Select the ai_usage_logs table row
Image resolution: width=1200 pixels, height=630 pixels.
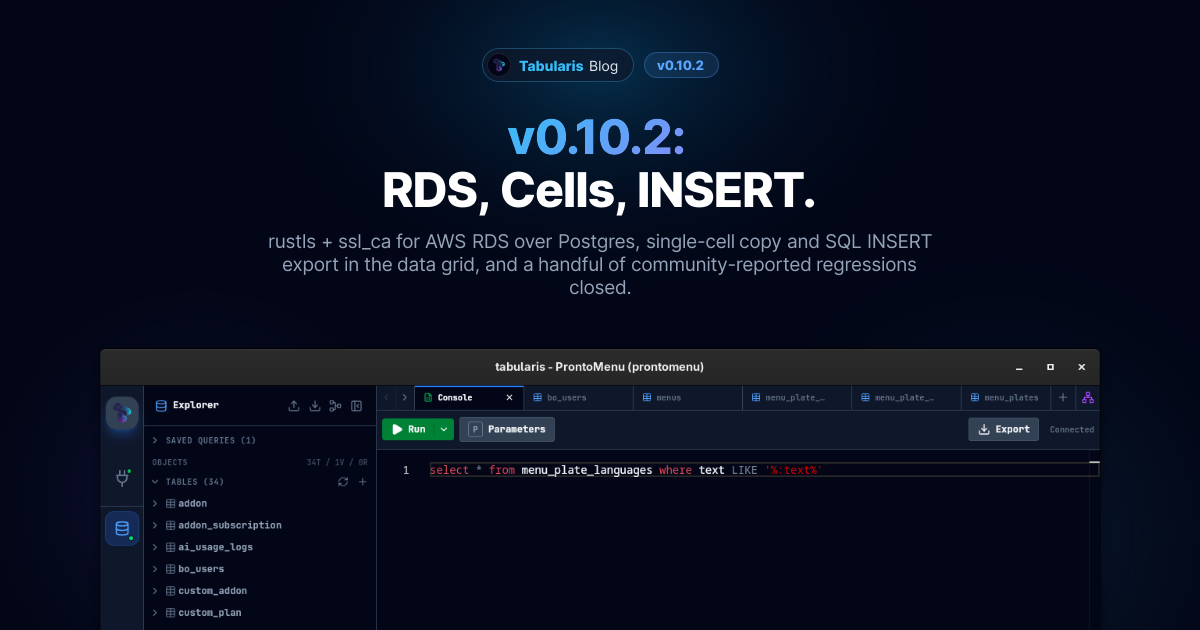[209, 547]
